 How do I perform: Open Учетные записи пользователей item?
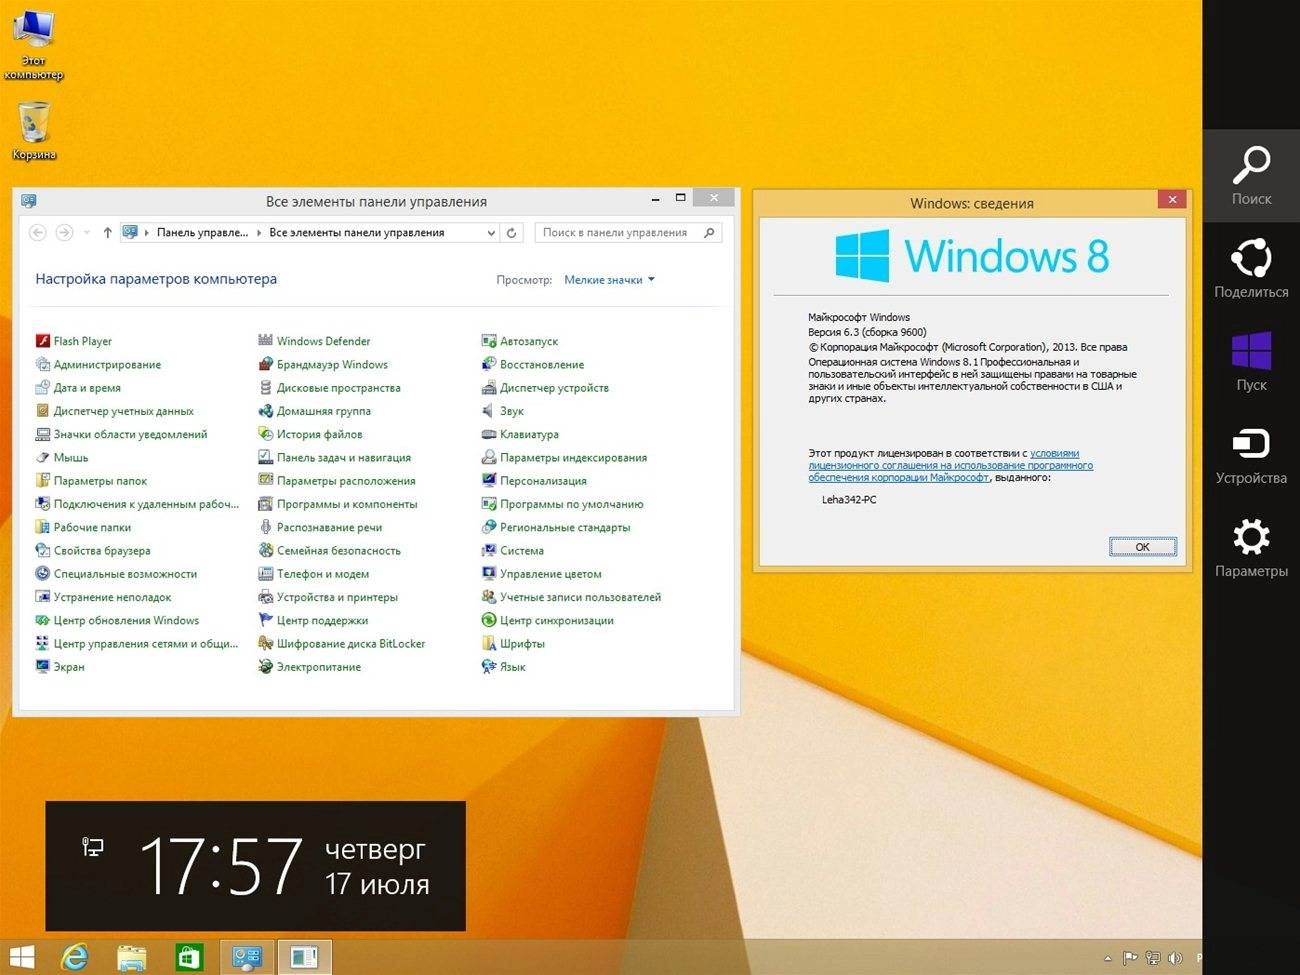pyautogui.click(x=571, y=597)
